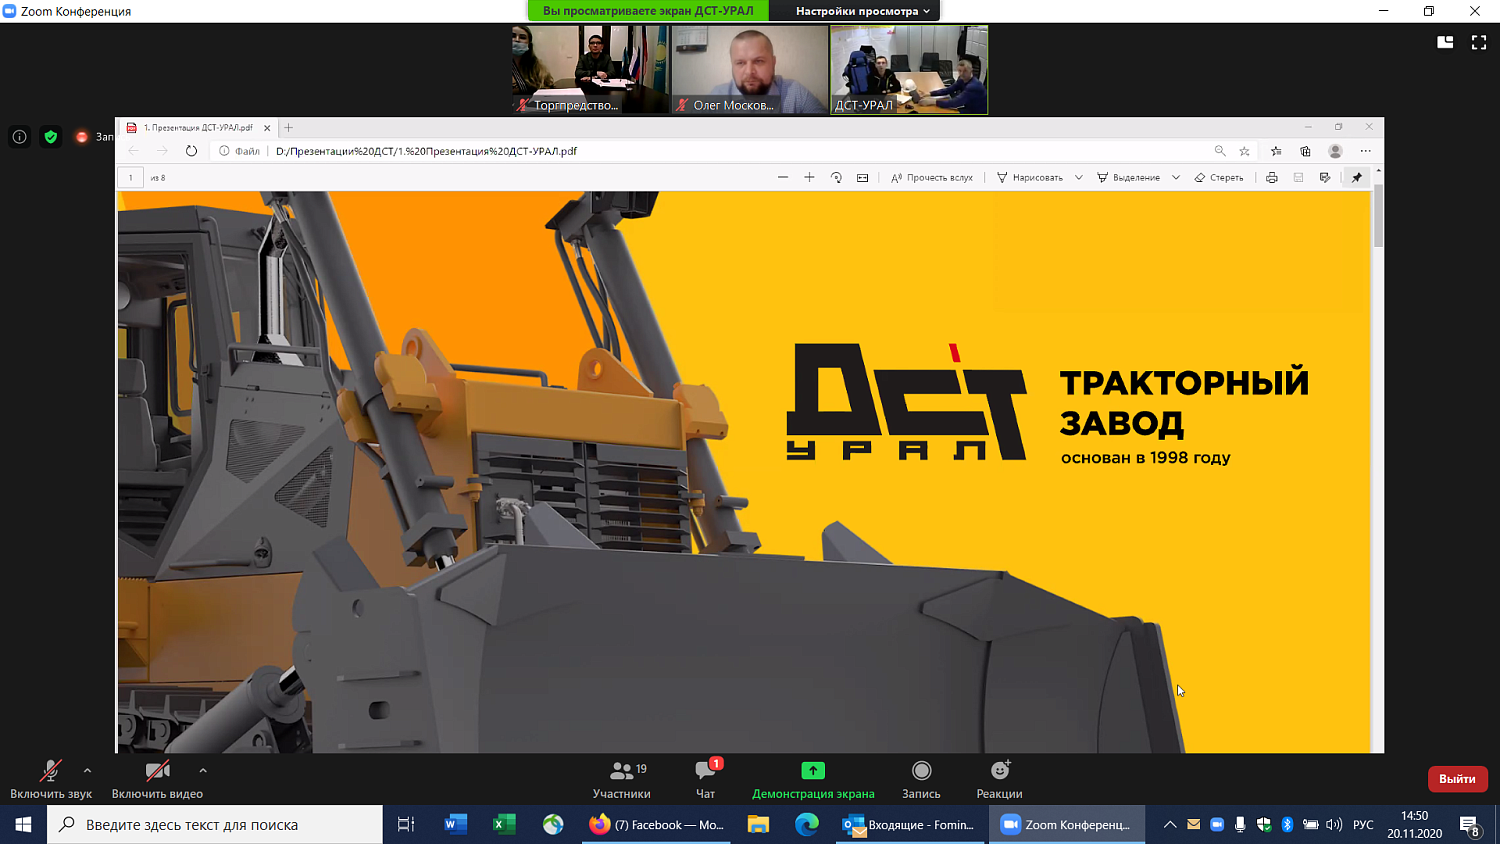The width and height of the screenshot is (1500, 844).
Task: Enter Zoom full screen mode
Action: point(1478,42)
